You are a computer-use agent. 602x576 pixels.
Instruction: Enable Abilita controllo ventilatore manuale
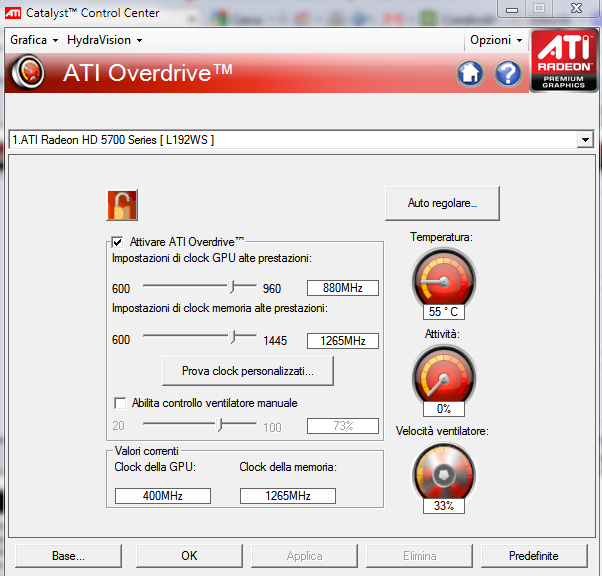120,403
